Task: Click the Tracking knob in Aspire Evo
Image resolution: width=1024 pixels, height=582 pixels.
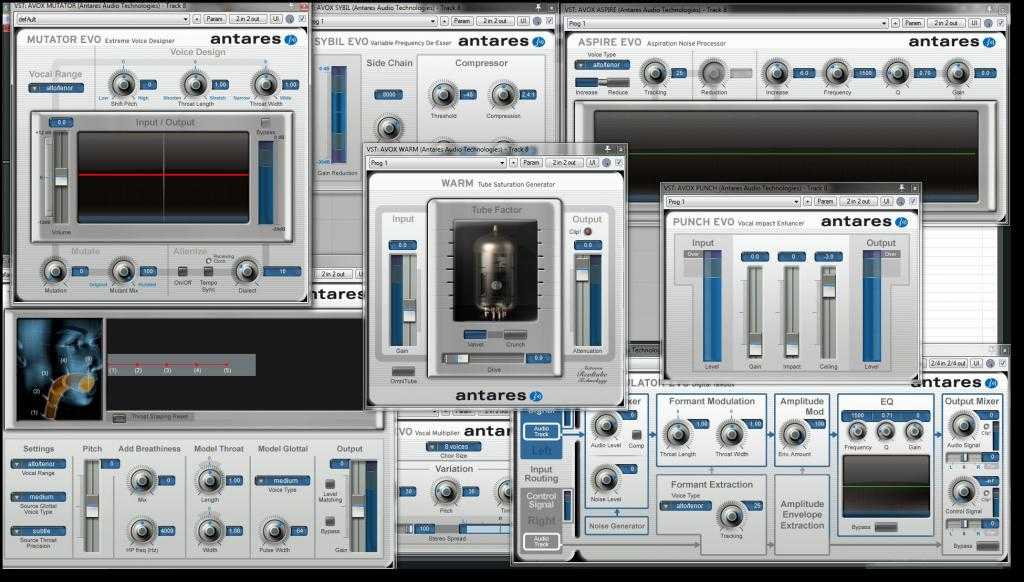Action: tap(654, 72)
